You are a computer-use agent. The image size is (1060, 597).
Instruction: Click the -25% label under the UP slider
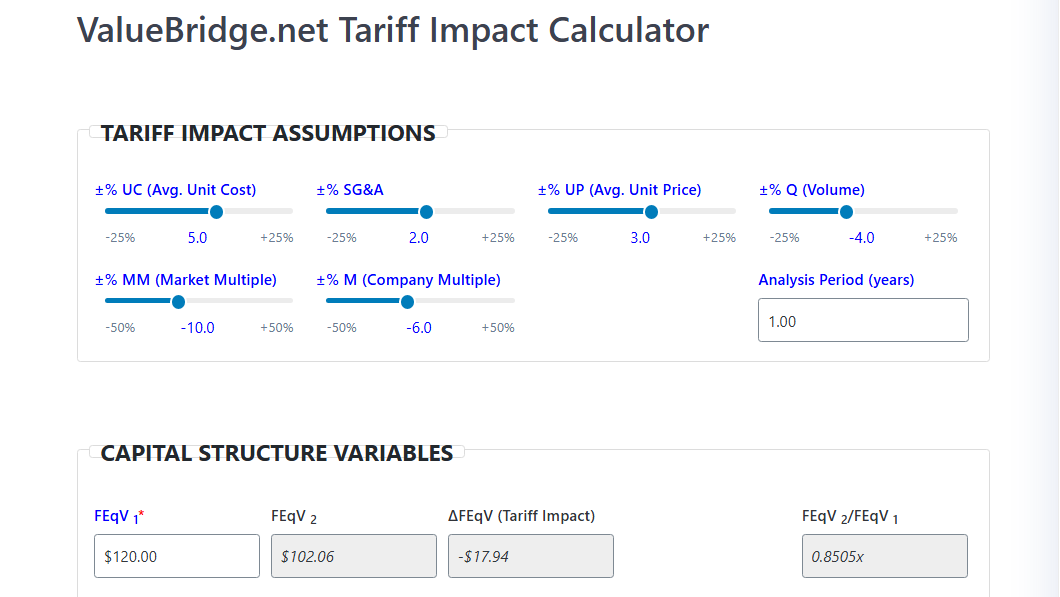click(562, 238)
